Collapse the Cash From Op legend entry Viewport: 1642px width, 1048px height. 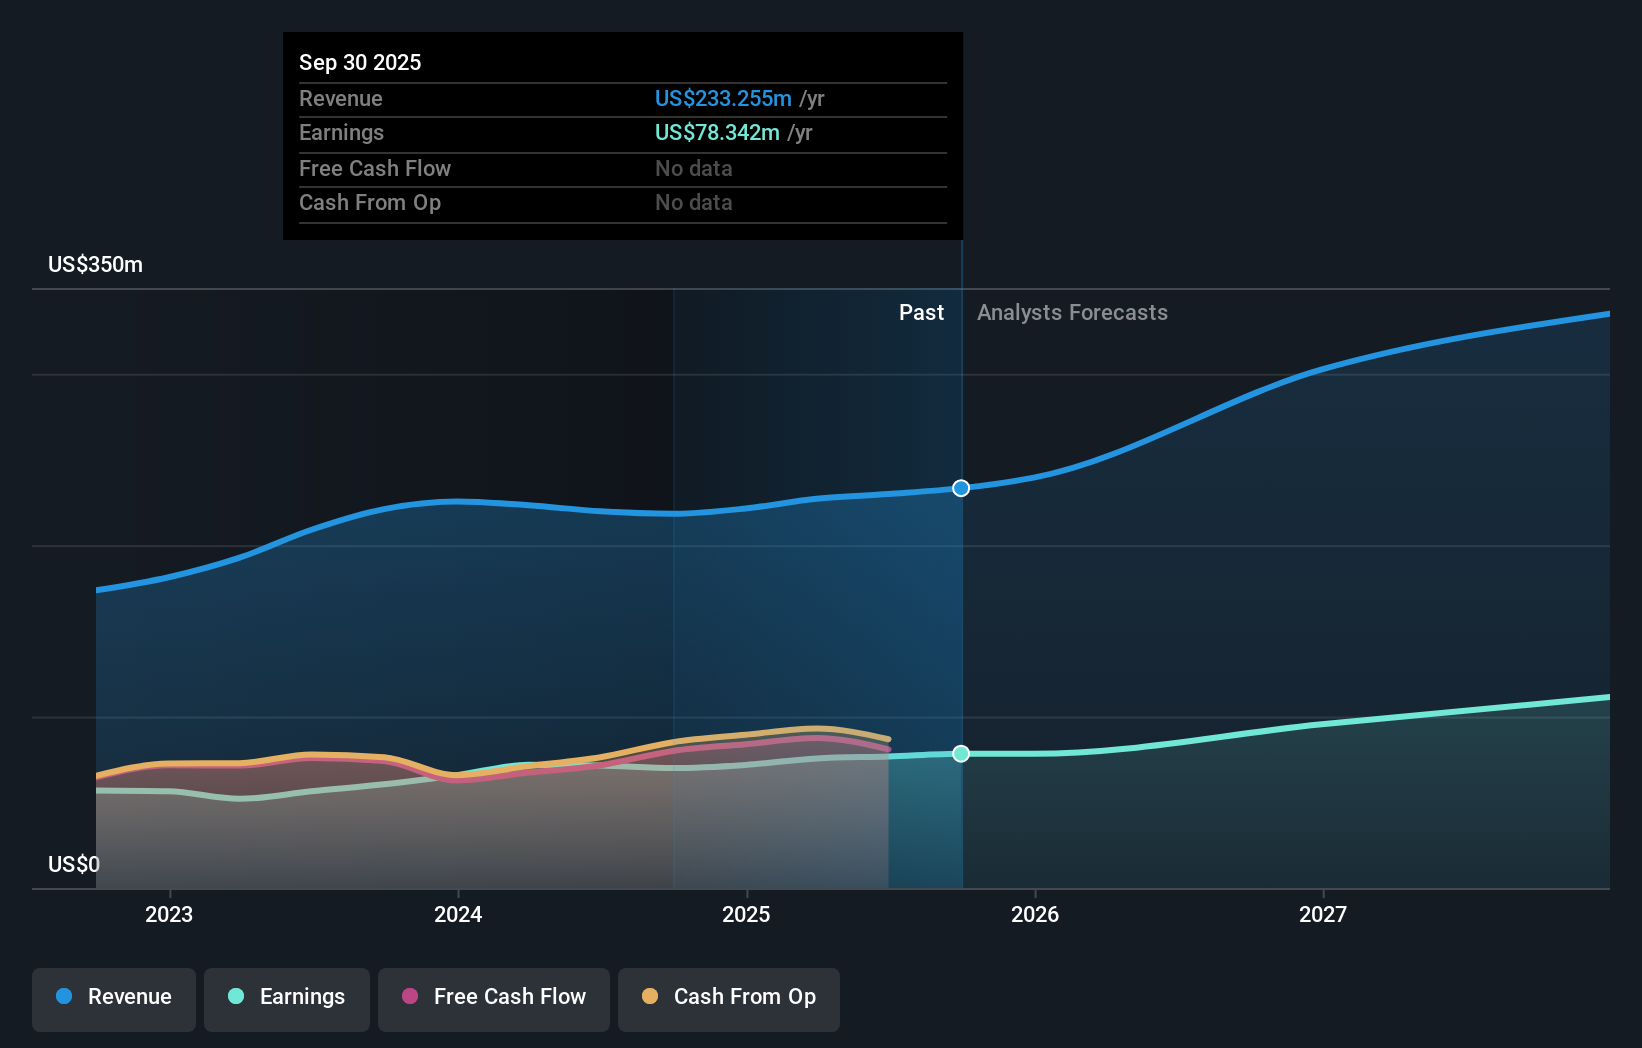pos(728,999)
